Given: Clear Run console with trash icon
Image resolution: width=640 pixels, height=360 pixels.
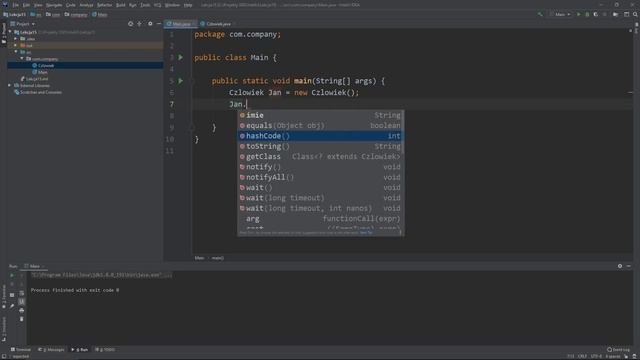Looking at the screenshot, I should 22,319.
